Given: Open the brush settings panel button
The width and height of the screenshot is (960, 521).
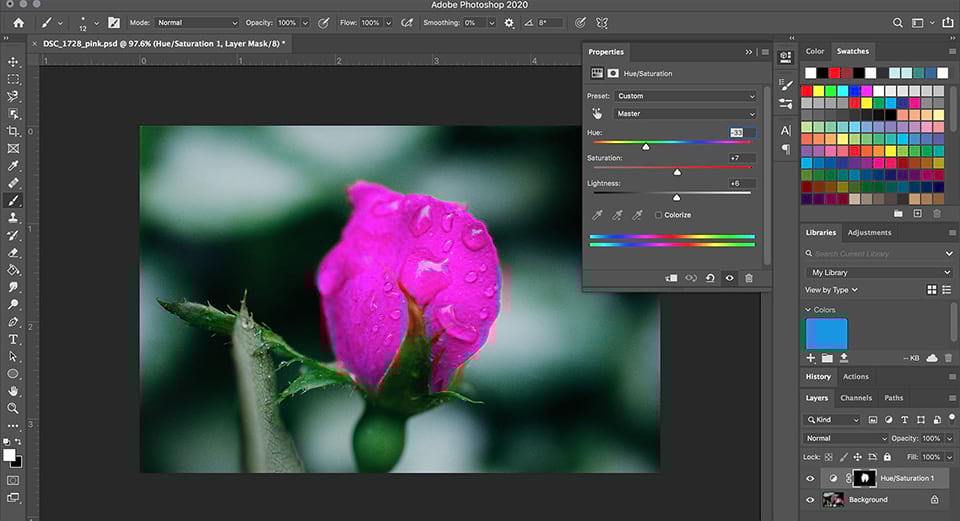Looking at the screenshot, I should [x=114, y=23].
